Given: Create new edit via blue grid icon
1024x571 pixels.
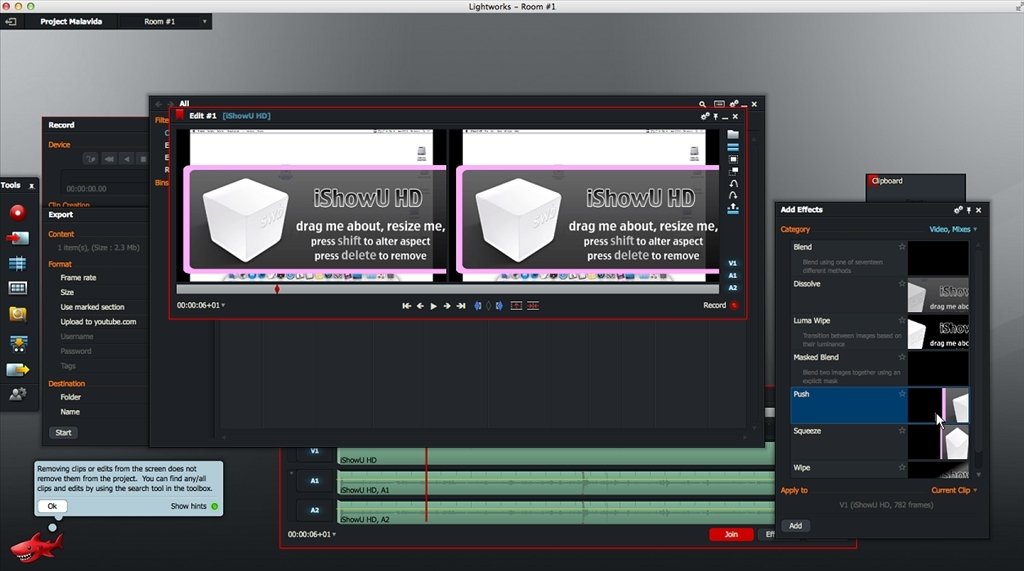Looking at the screenshot, I should [x=18, y=263].
